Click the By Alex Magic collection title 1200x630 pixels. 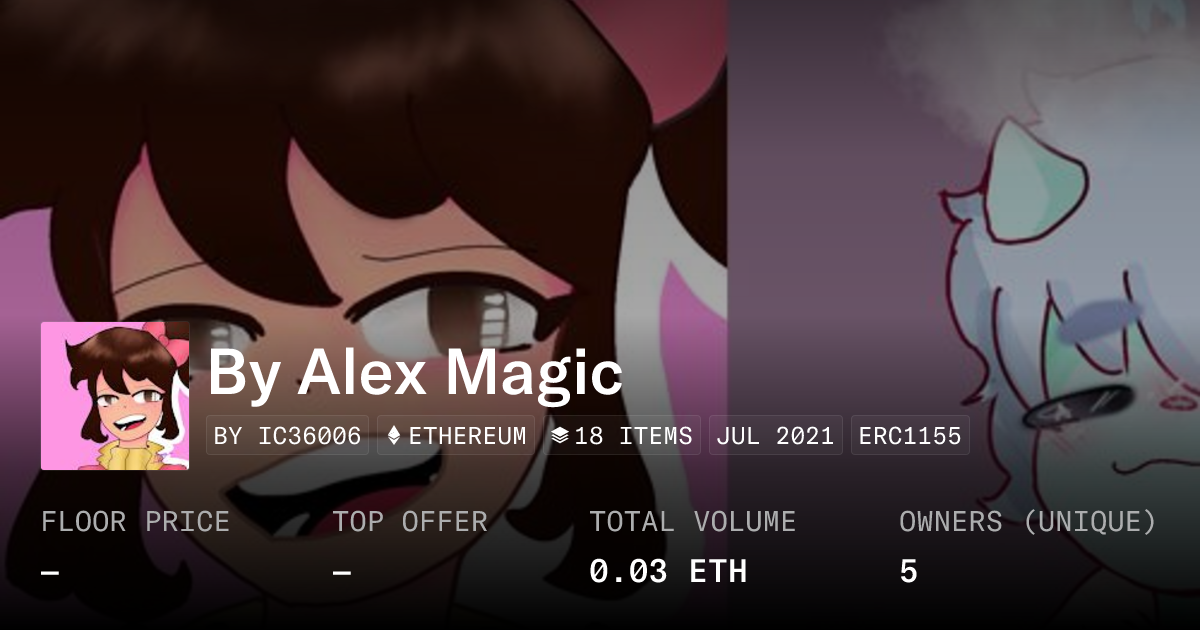pyautogui.click(x=415, y=374)
